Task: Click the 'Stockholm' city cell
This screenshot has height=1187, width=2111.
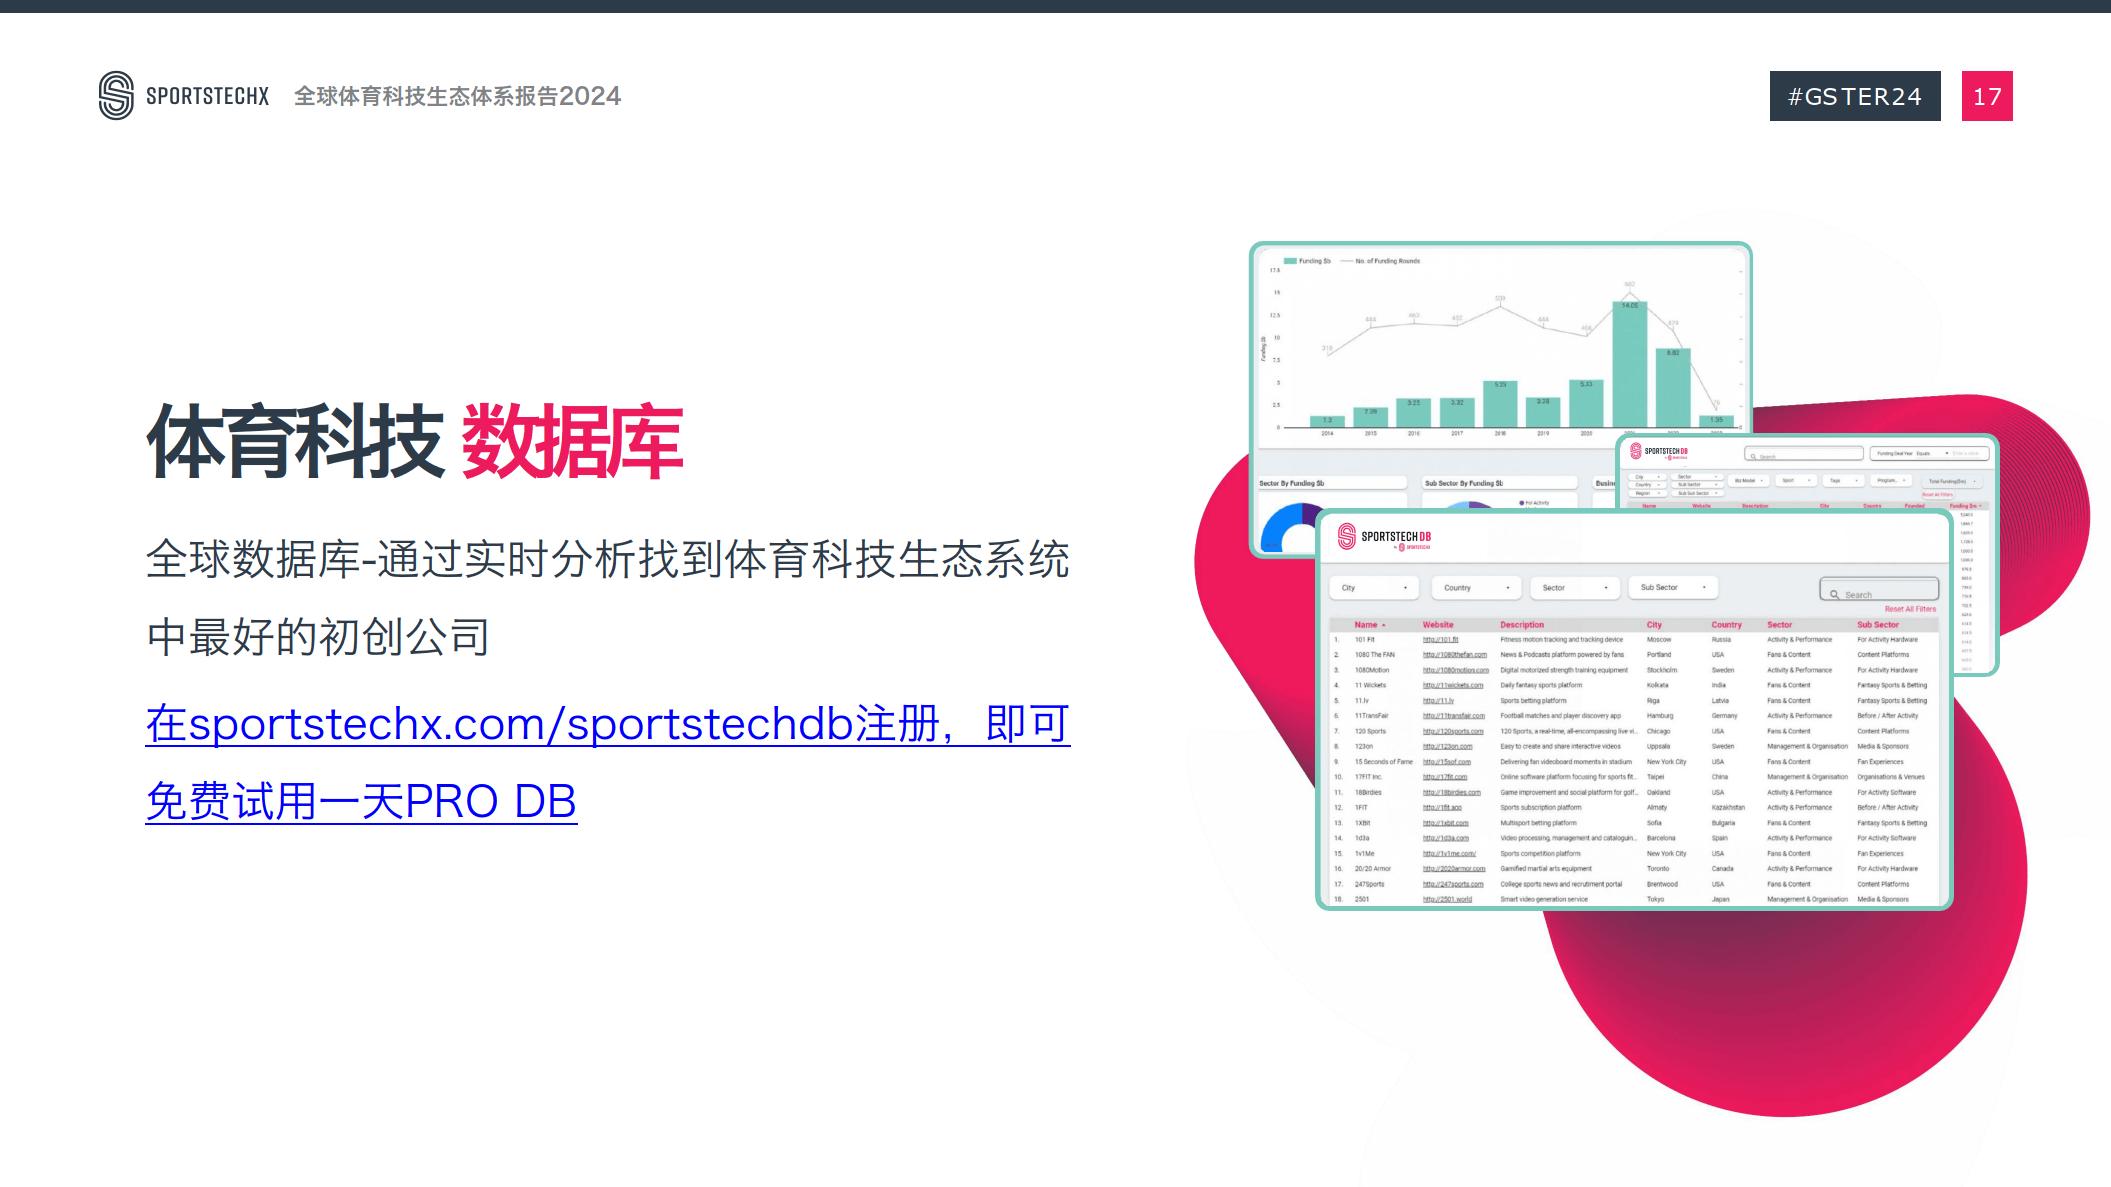Action: [1662, 671]
